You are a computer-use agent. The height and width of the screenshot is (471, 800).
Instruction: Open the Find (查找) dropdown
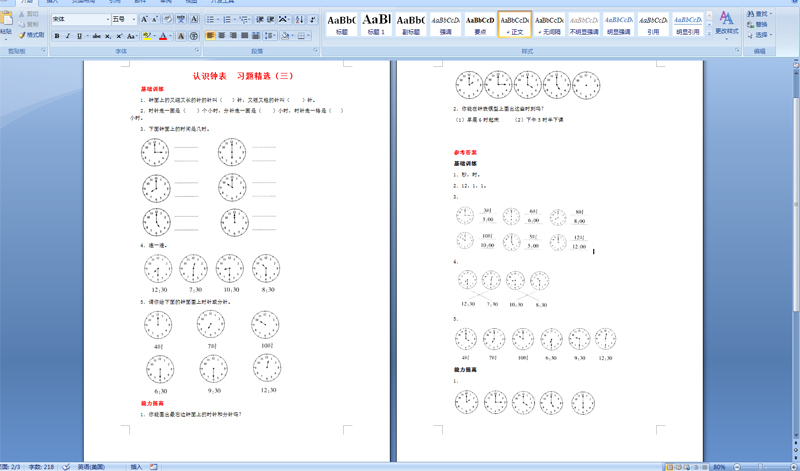pos(760,14)
